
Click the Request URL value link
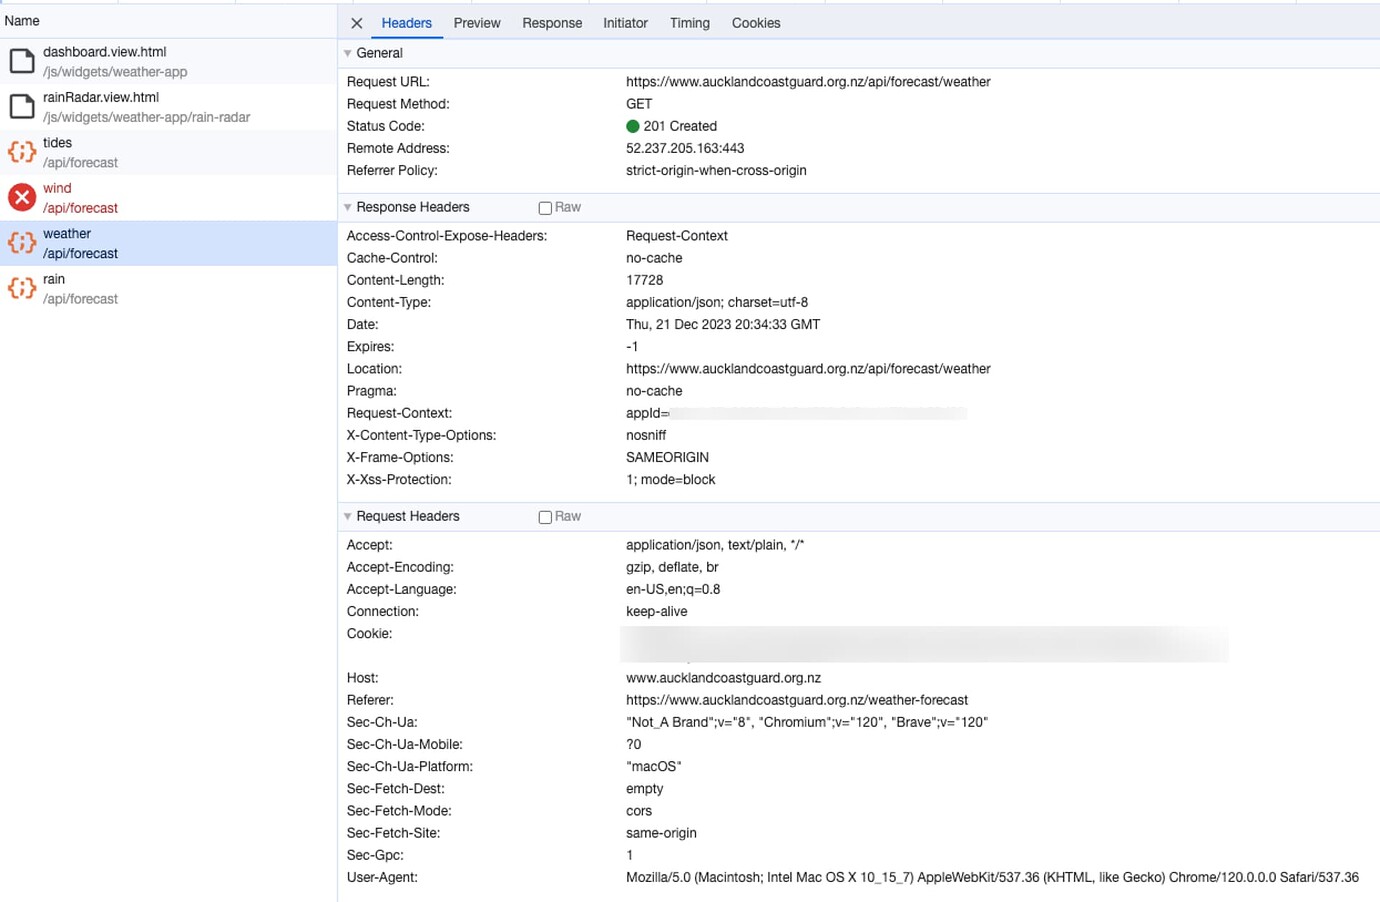click(808, 81)
